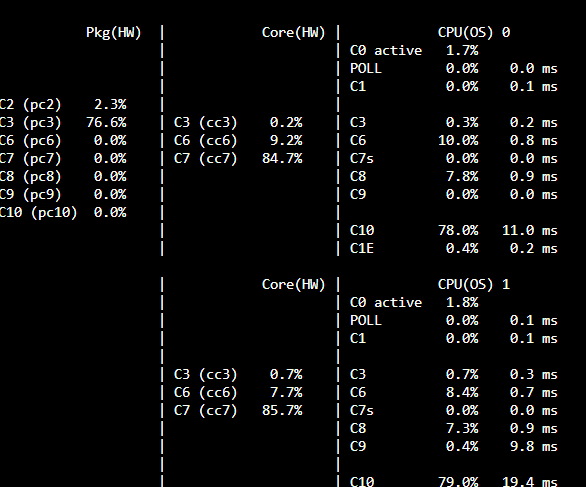Viewport: 586px width, 487px height.
Task: Click the 0.3 ms C3 duration
Action: 534,375
